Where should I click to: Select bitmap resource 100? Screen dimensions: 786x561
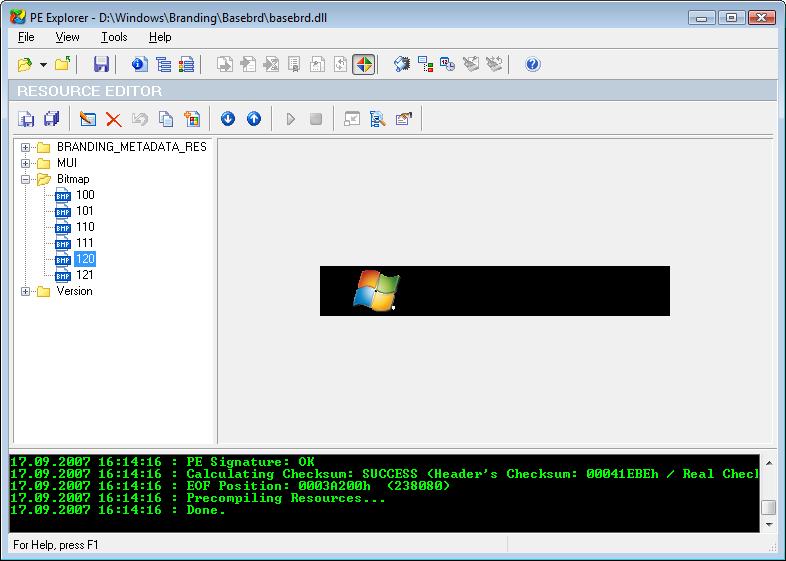pyautogui.click(x=85, y=195)
